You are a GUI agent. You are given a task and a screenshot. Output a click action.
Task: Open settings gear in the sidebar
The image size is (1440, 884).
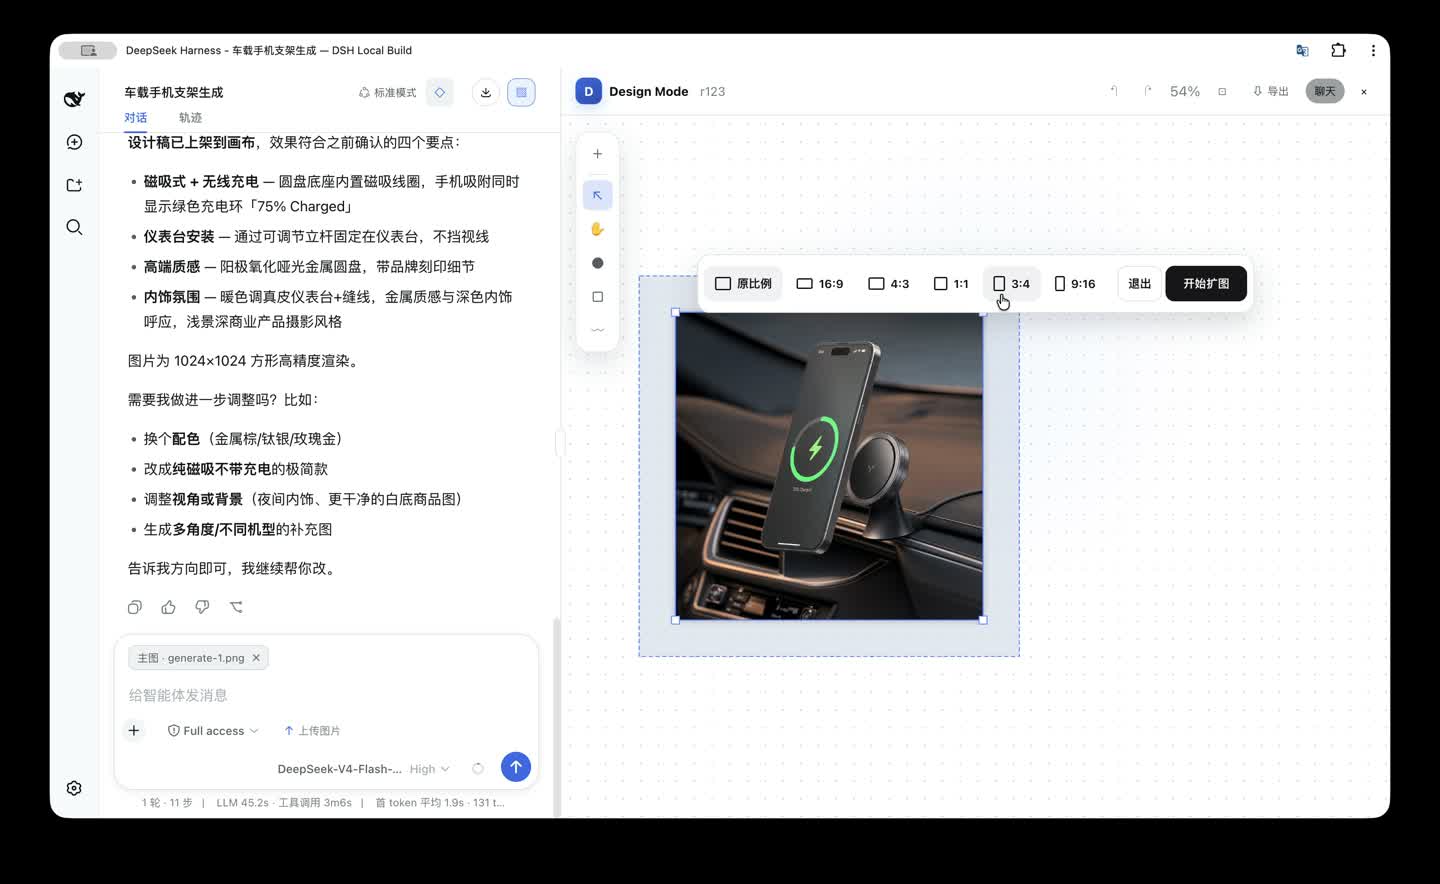(74, 788)
